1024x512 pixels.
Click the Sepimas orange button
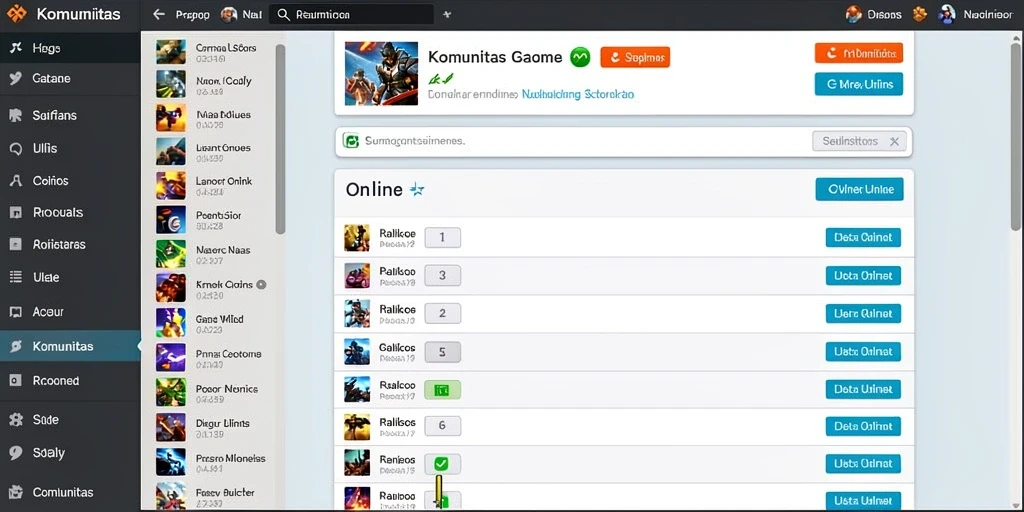click(x=635, y=57)
